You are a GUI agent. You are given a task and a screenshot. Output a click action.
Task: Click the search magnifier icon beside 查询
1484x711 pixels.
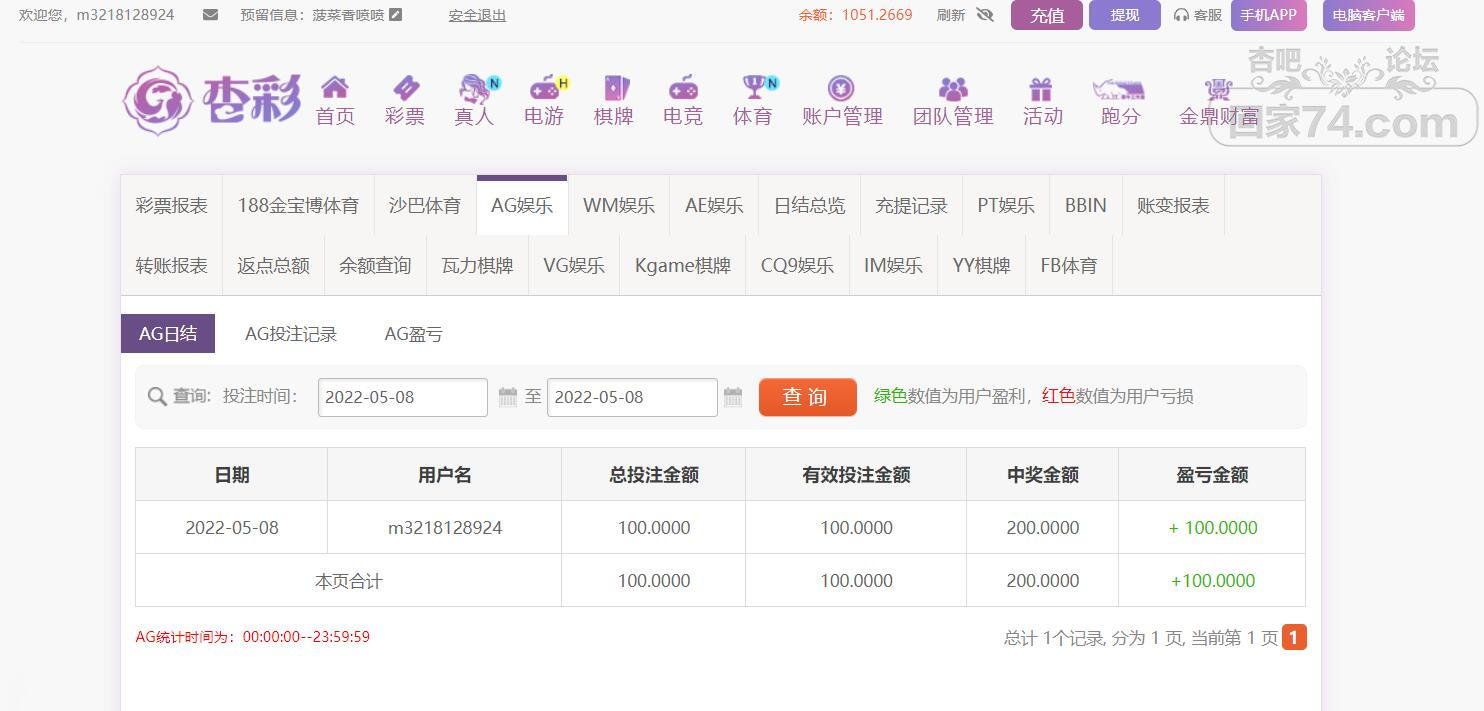click(x=157, y=397)
